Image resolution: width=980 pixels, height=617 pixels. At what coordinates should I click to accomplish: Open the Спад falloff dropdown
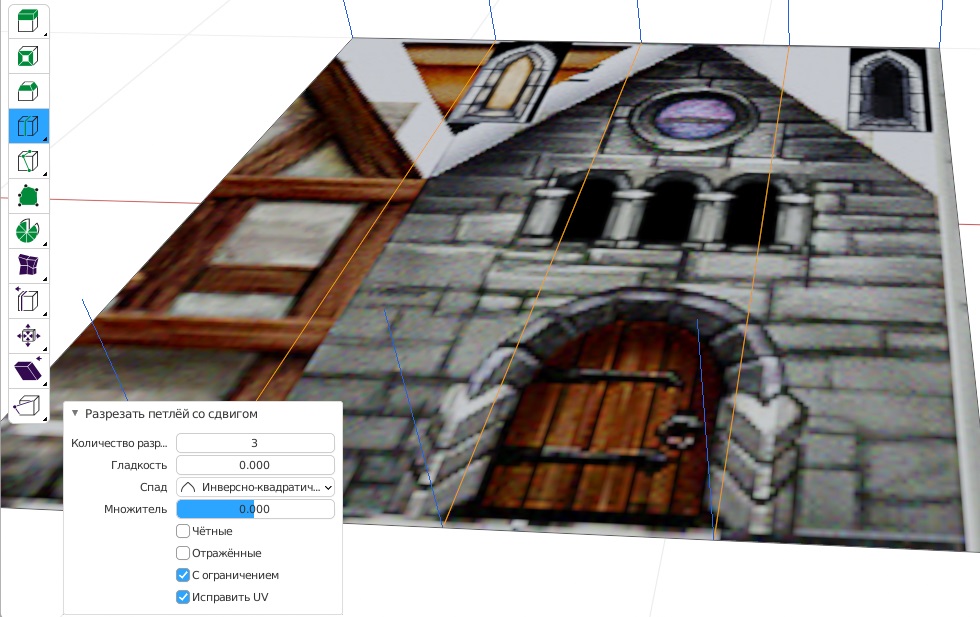pyautogui.click(x=255, y=487)
